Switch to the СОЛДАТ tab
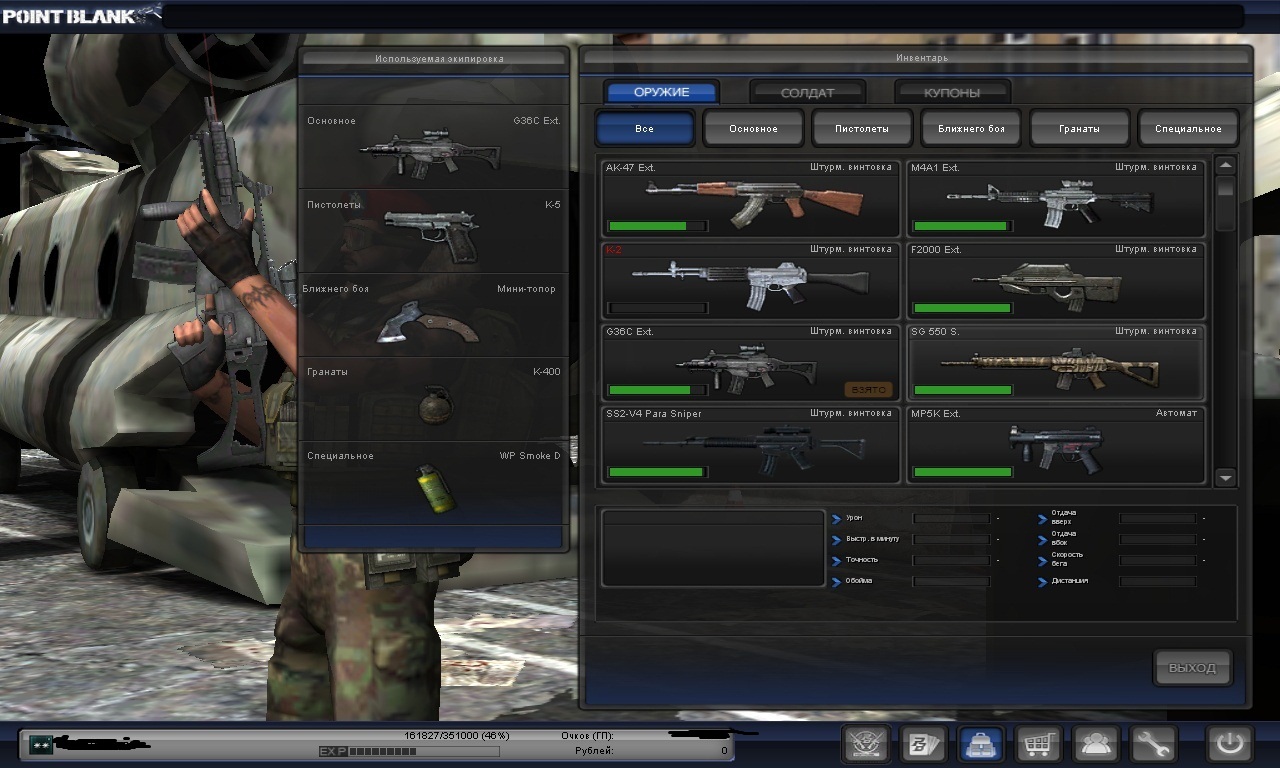The image size is (1280, 768). coord(806,93)
